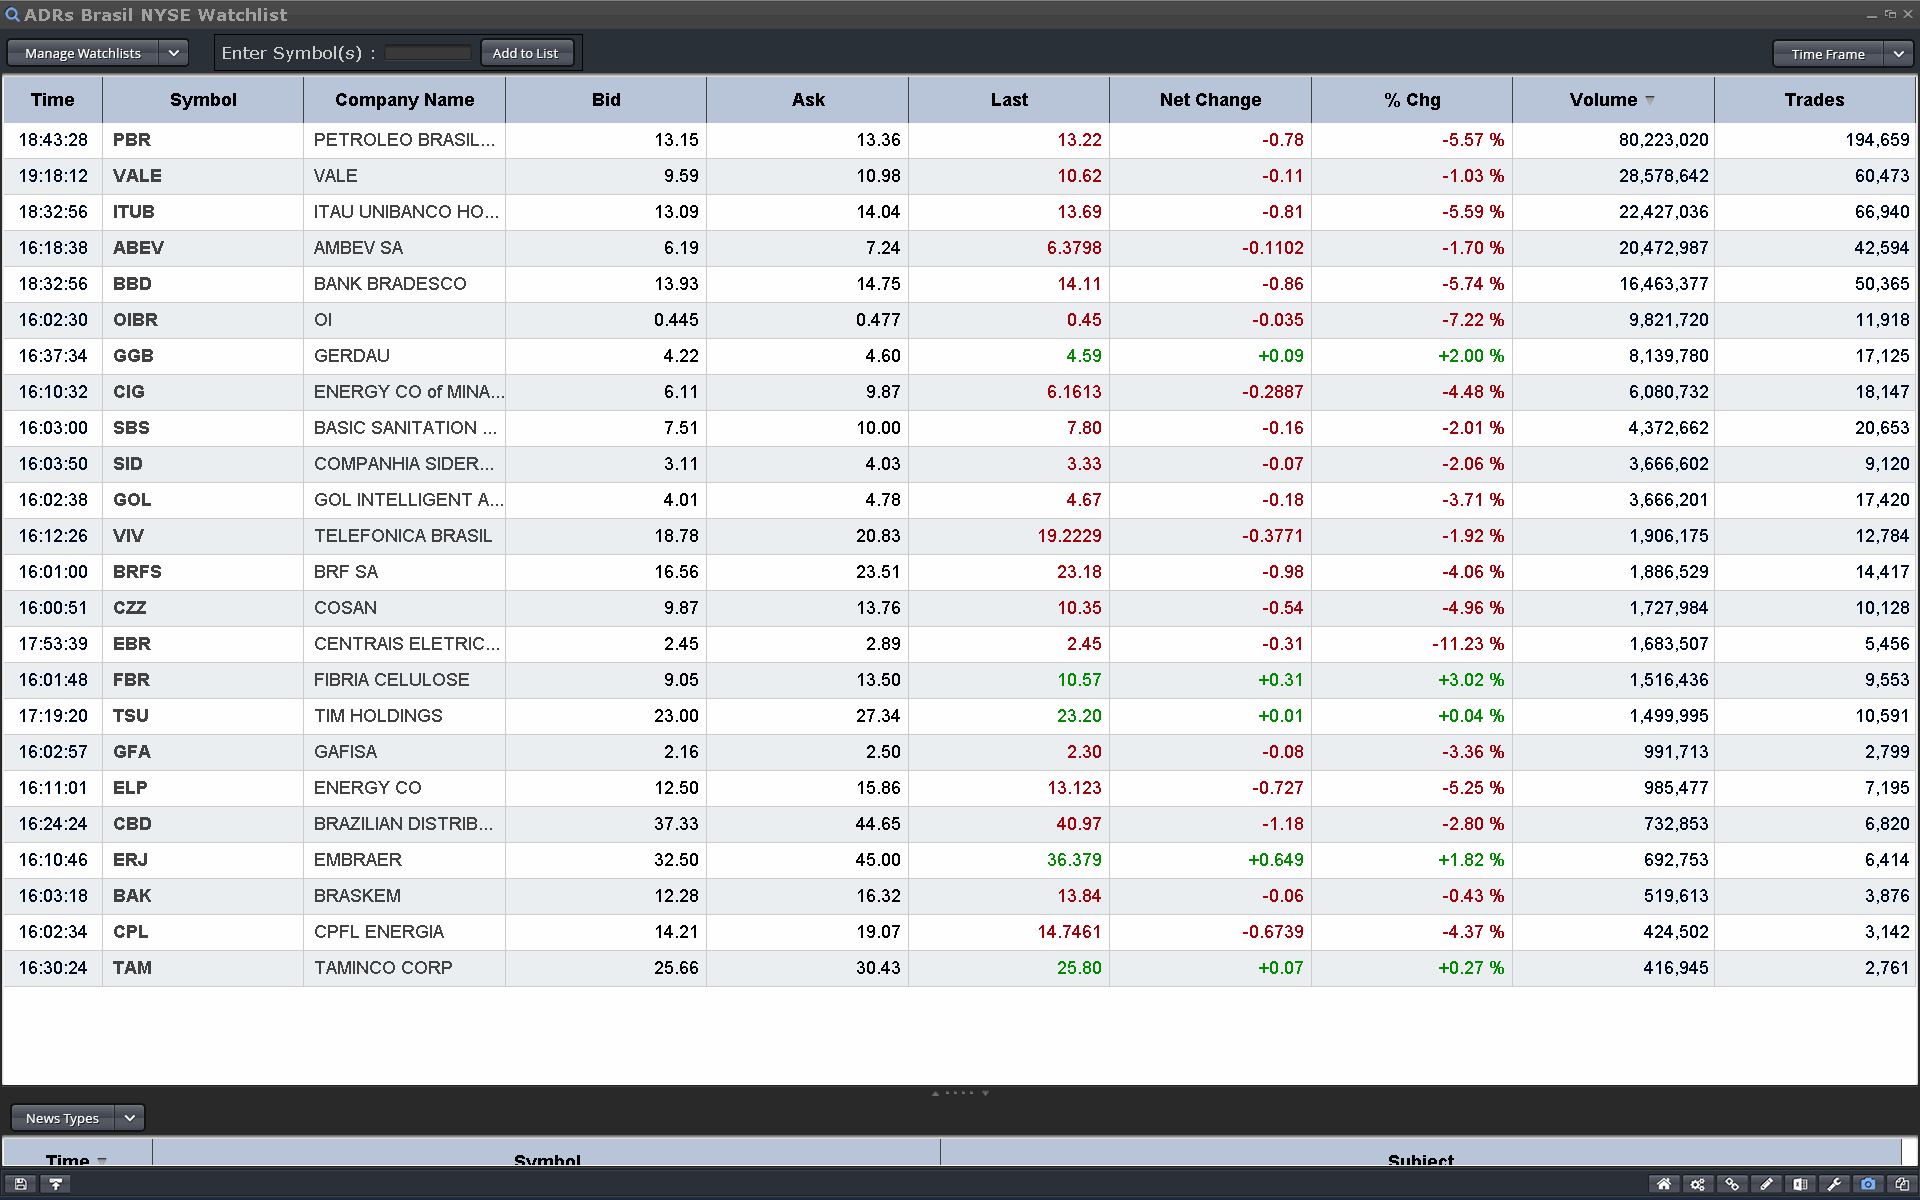This screenshot has width=1920, height=1200.
Task: Click the chain link icon
Action: (1732, 1184)
